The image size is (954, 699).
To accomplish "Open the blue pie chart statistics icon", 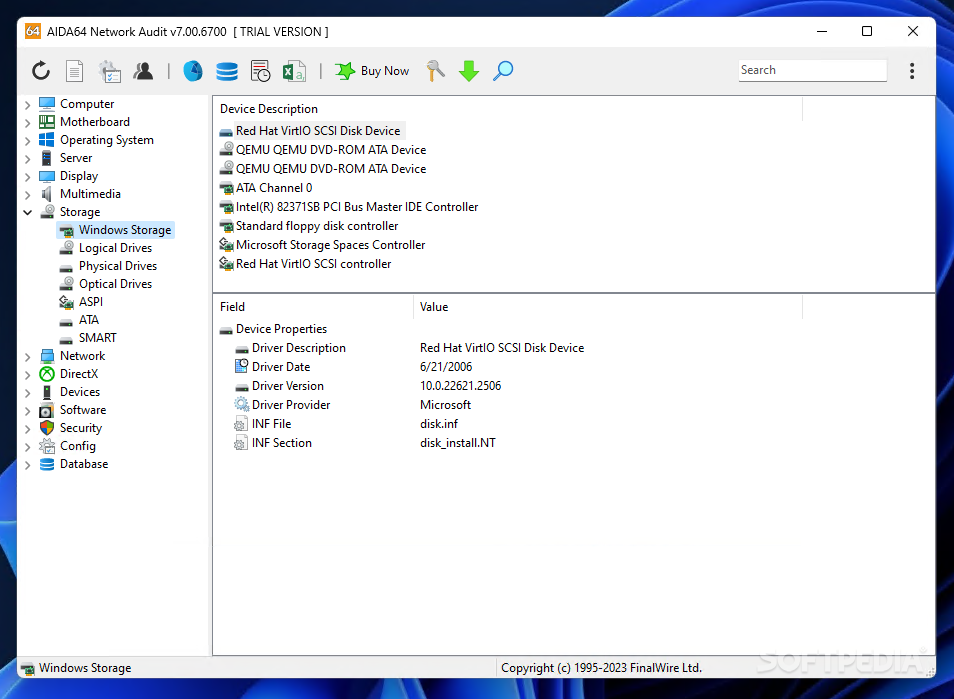I will [x=193, y=71].
